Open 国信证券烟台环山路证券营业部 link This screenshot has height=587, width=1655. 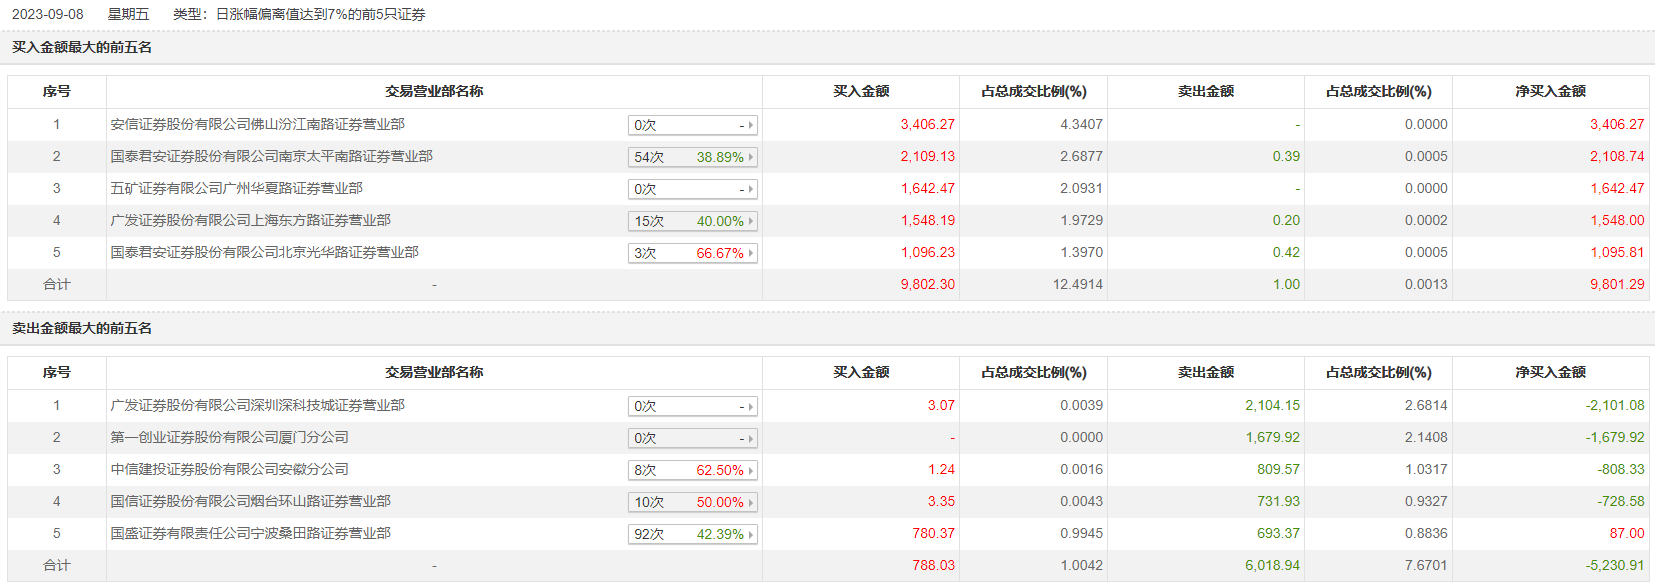250,502
